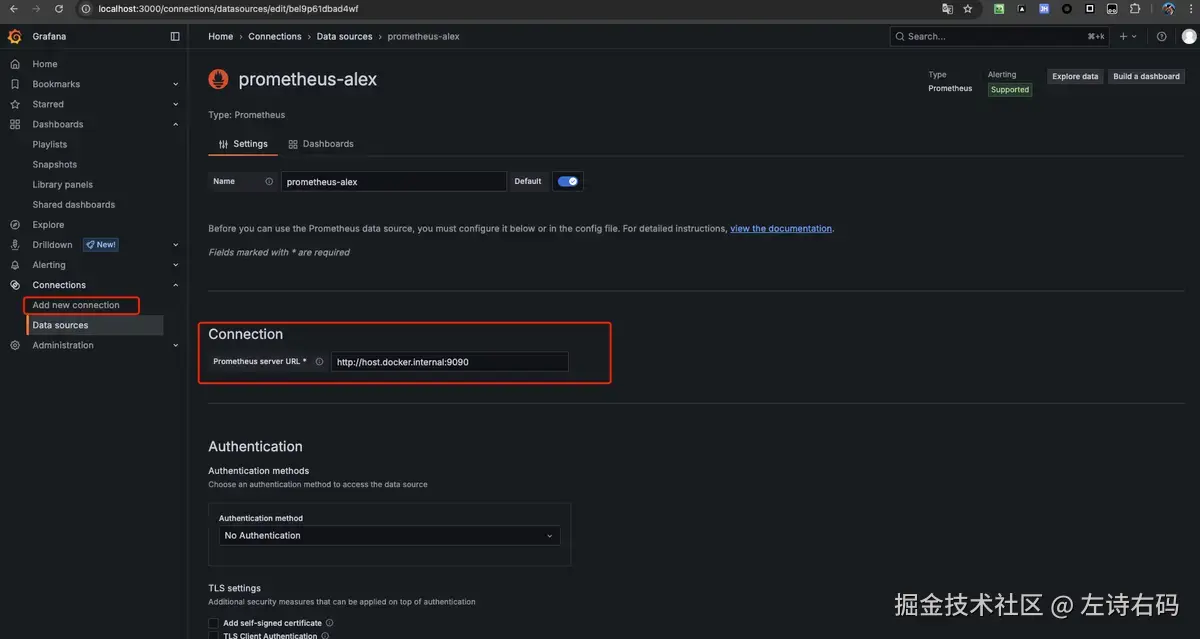The height and width of the screenshot is (639, 1200).
Task: Click the Connections breadcrumb link
Action: (275, 37)
